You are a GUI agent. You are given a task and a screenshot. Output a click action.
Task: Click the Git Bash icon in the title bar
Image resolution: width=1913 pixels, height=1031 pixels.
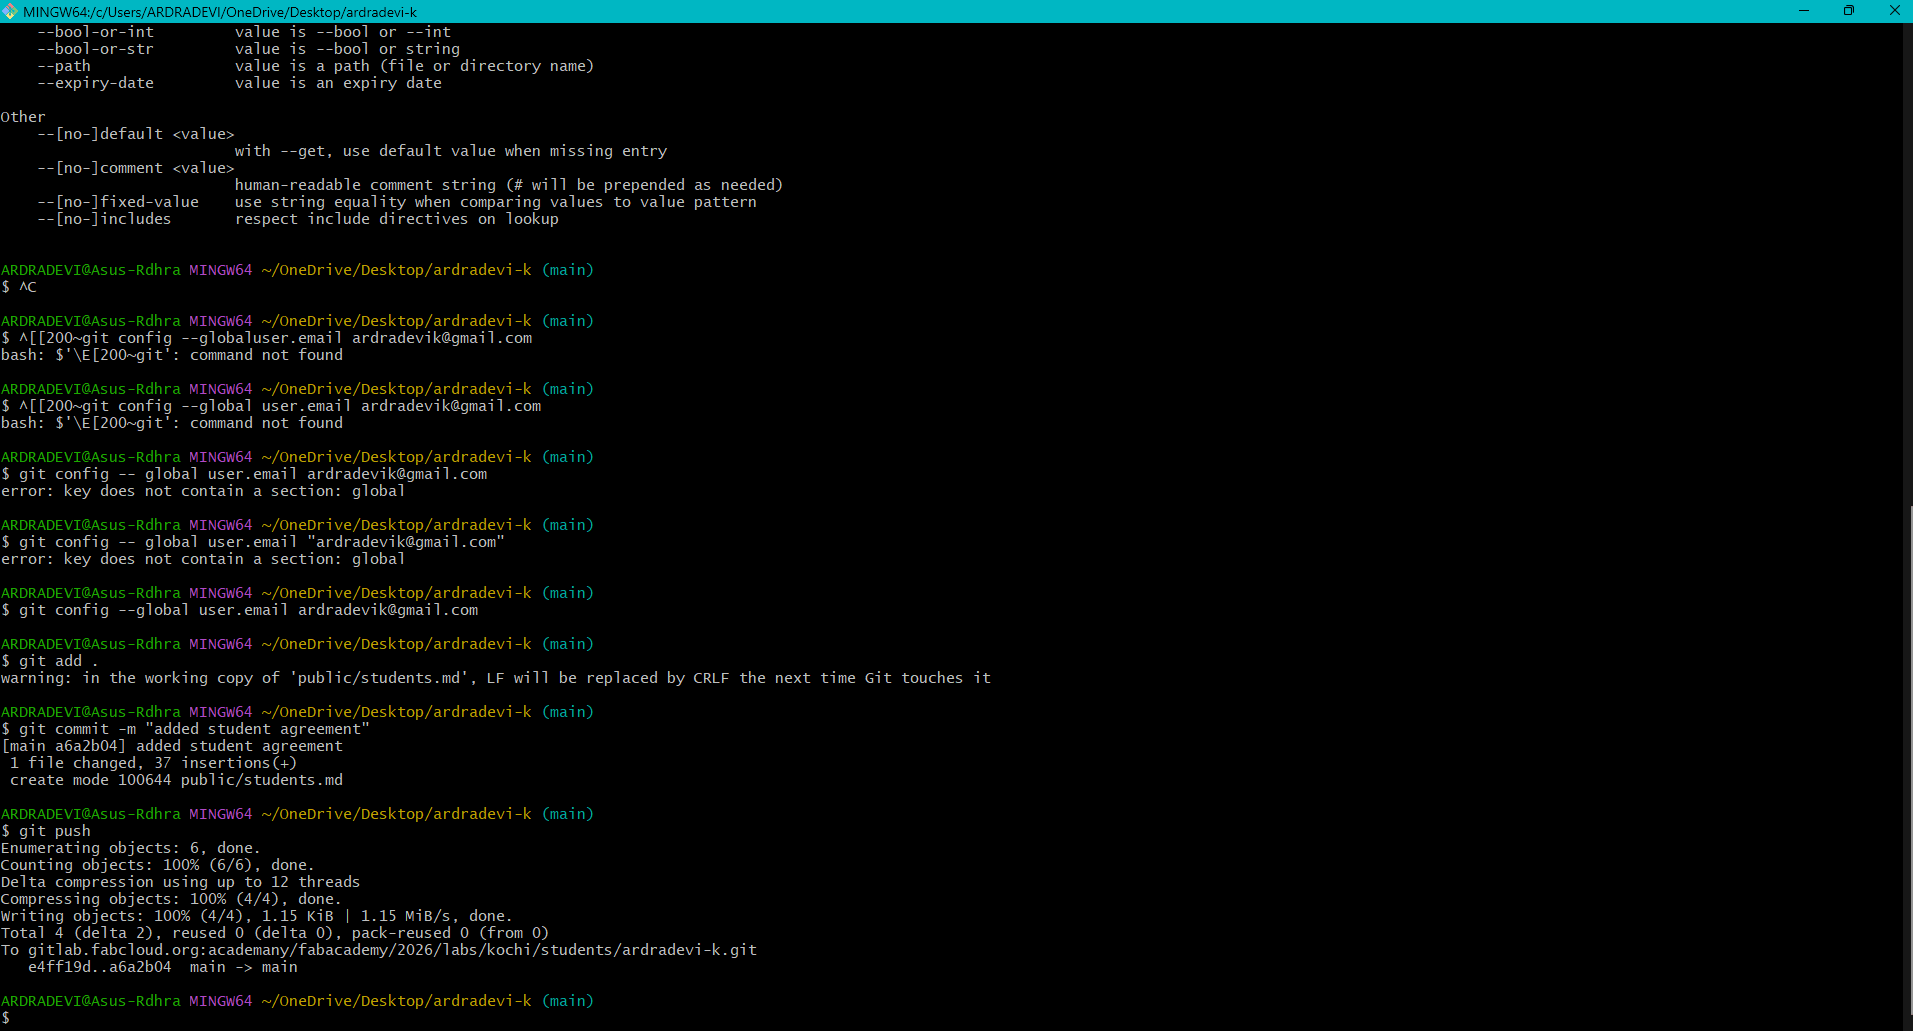pyautogui.click(x=10, y=11)
